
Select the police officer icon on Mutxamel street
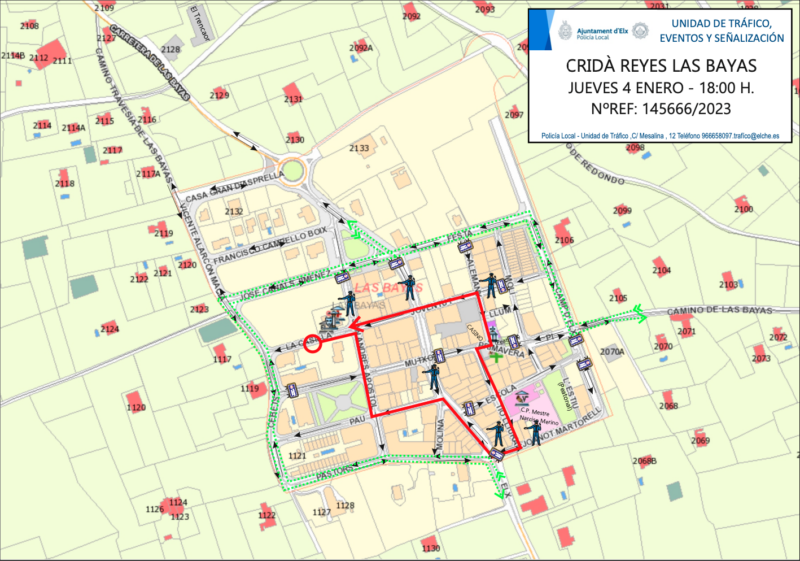point(433,377)
